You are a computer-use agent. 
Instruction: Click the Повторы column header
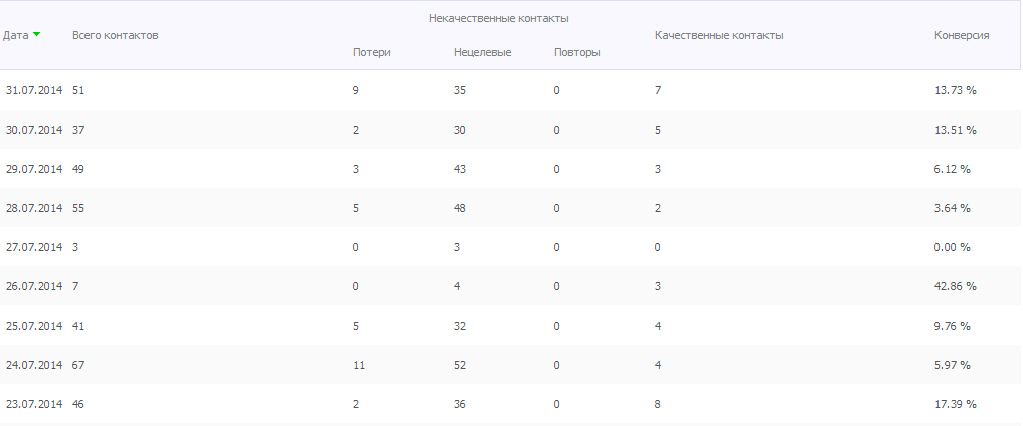[577, 52]
